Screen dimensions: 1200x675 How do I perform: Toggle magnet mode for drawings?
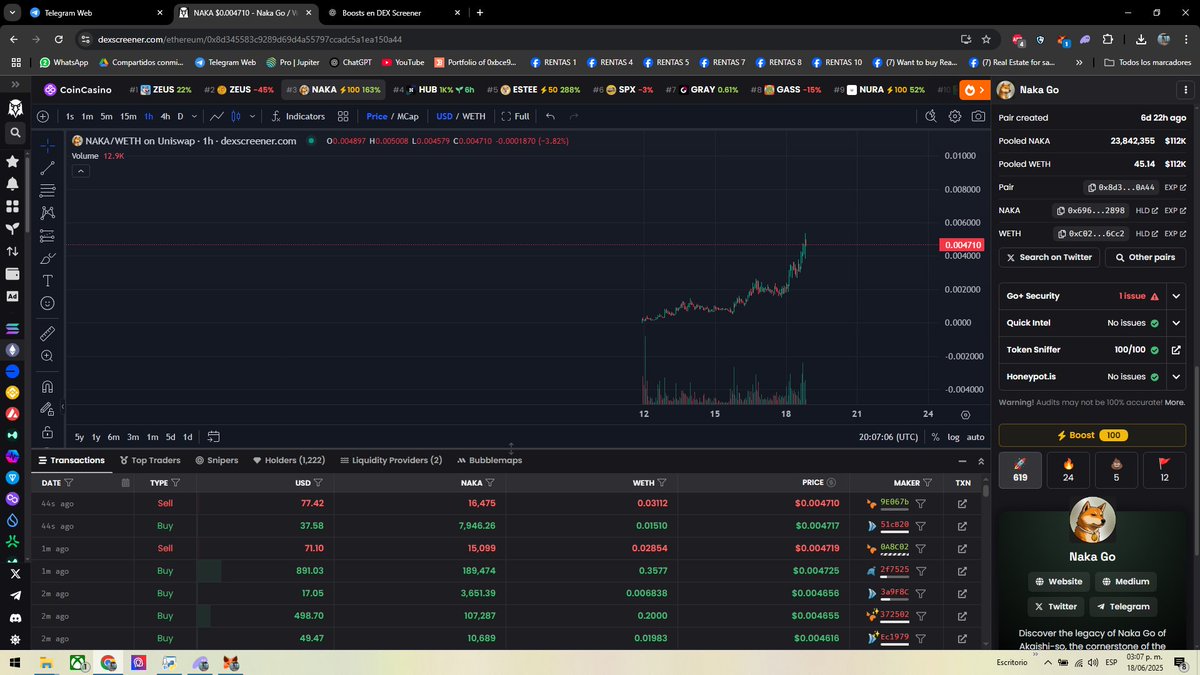[47, 386]
